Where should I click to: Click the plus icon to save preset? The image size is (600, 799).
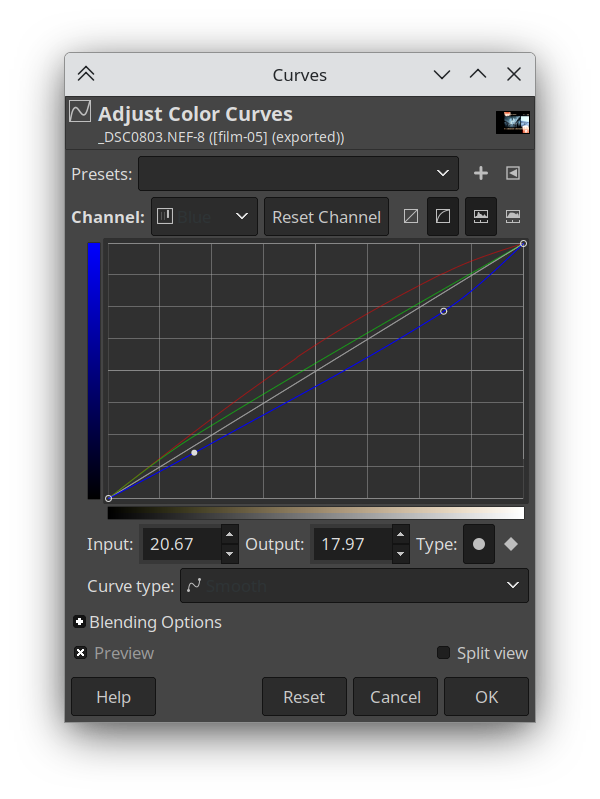[481, 173]
